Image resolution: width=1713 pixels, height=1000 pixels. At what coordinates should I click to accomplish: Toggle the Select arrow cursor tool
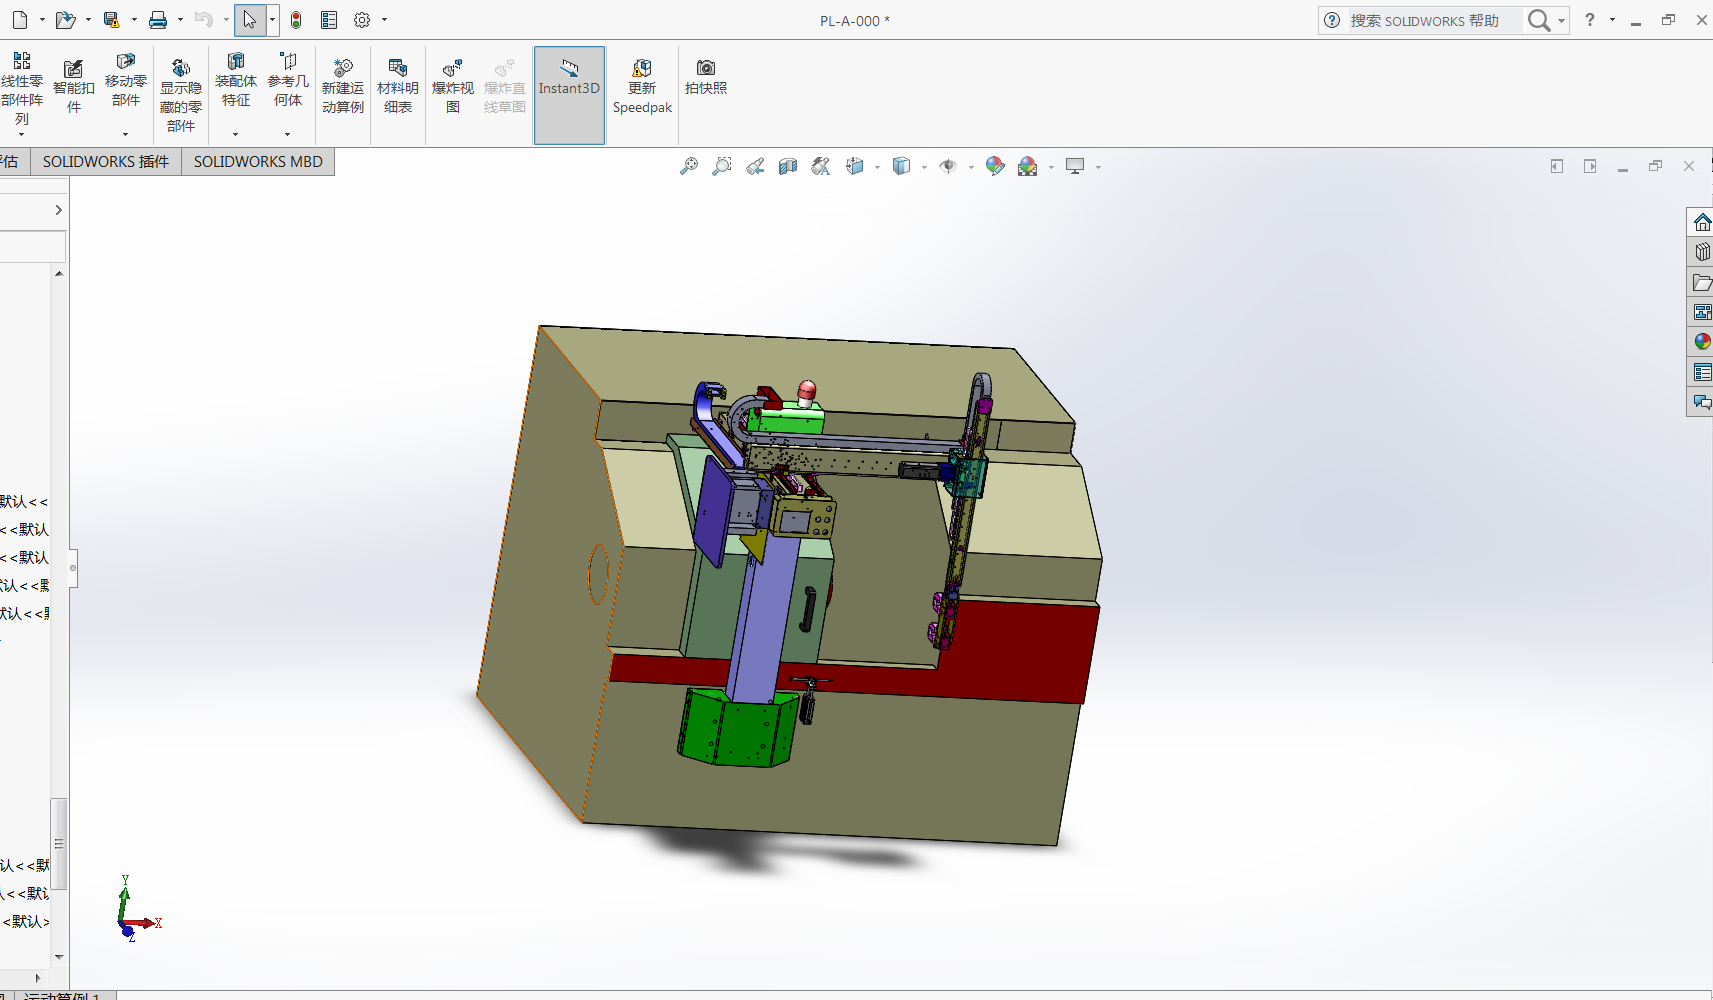[x=249, y=20]
